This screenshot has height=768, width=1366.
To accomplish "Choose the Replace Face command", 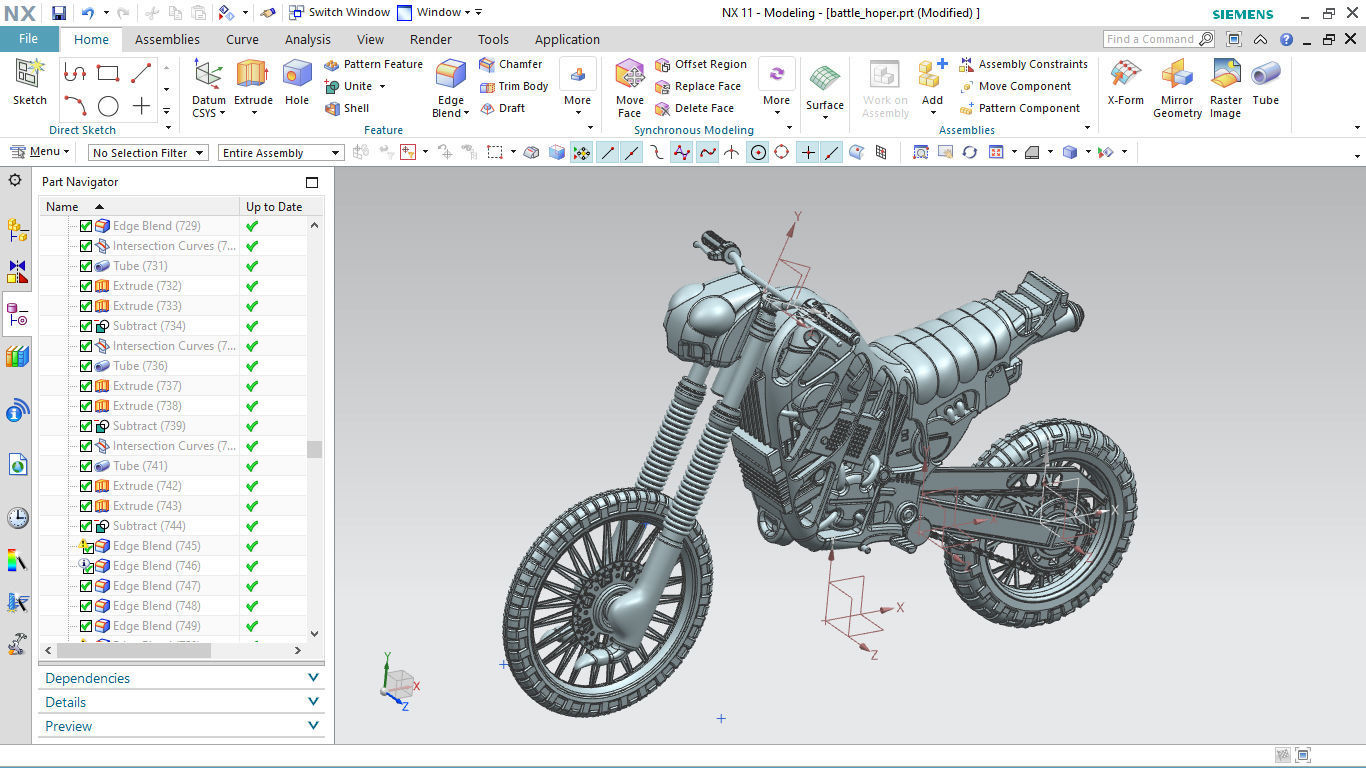I will click(698, 86).
